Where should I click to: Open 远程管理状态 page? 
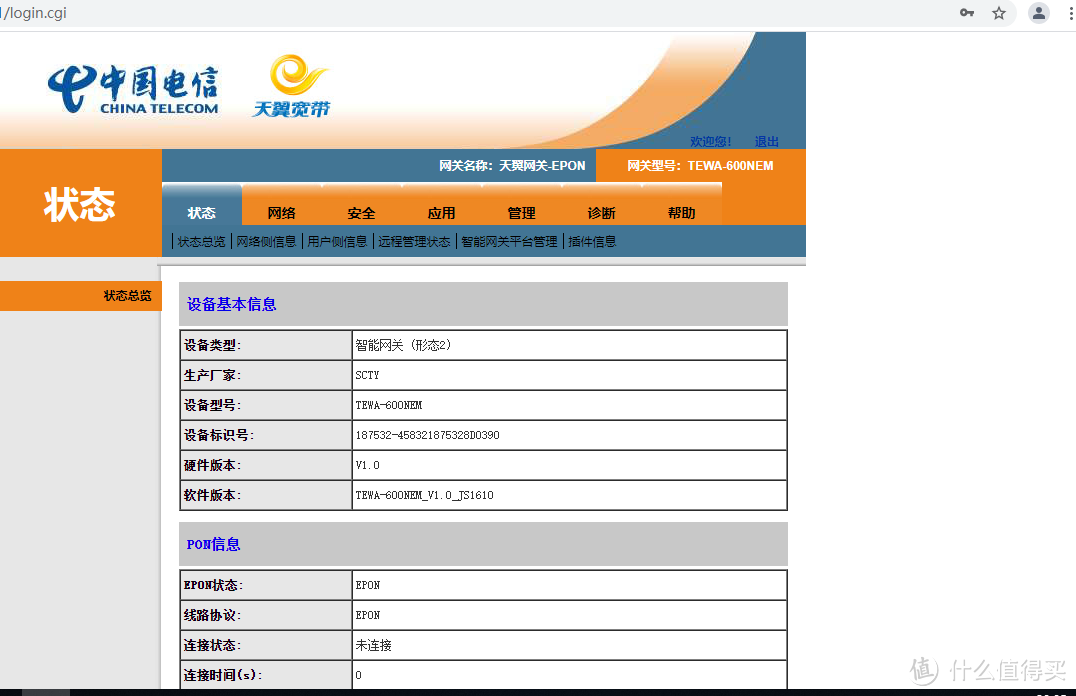click(x=414, y=240)
